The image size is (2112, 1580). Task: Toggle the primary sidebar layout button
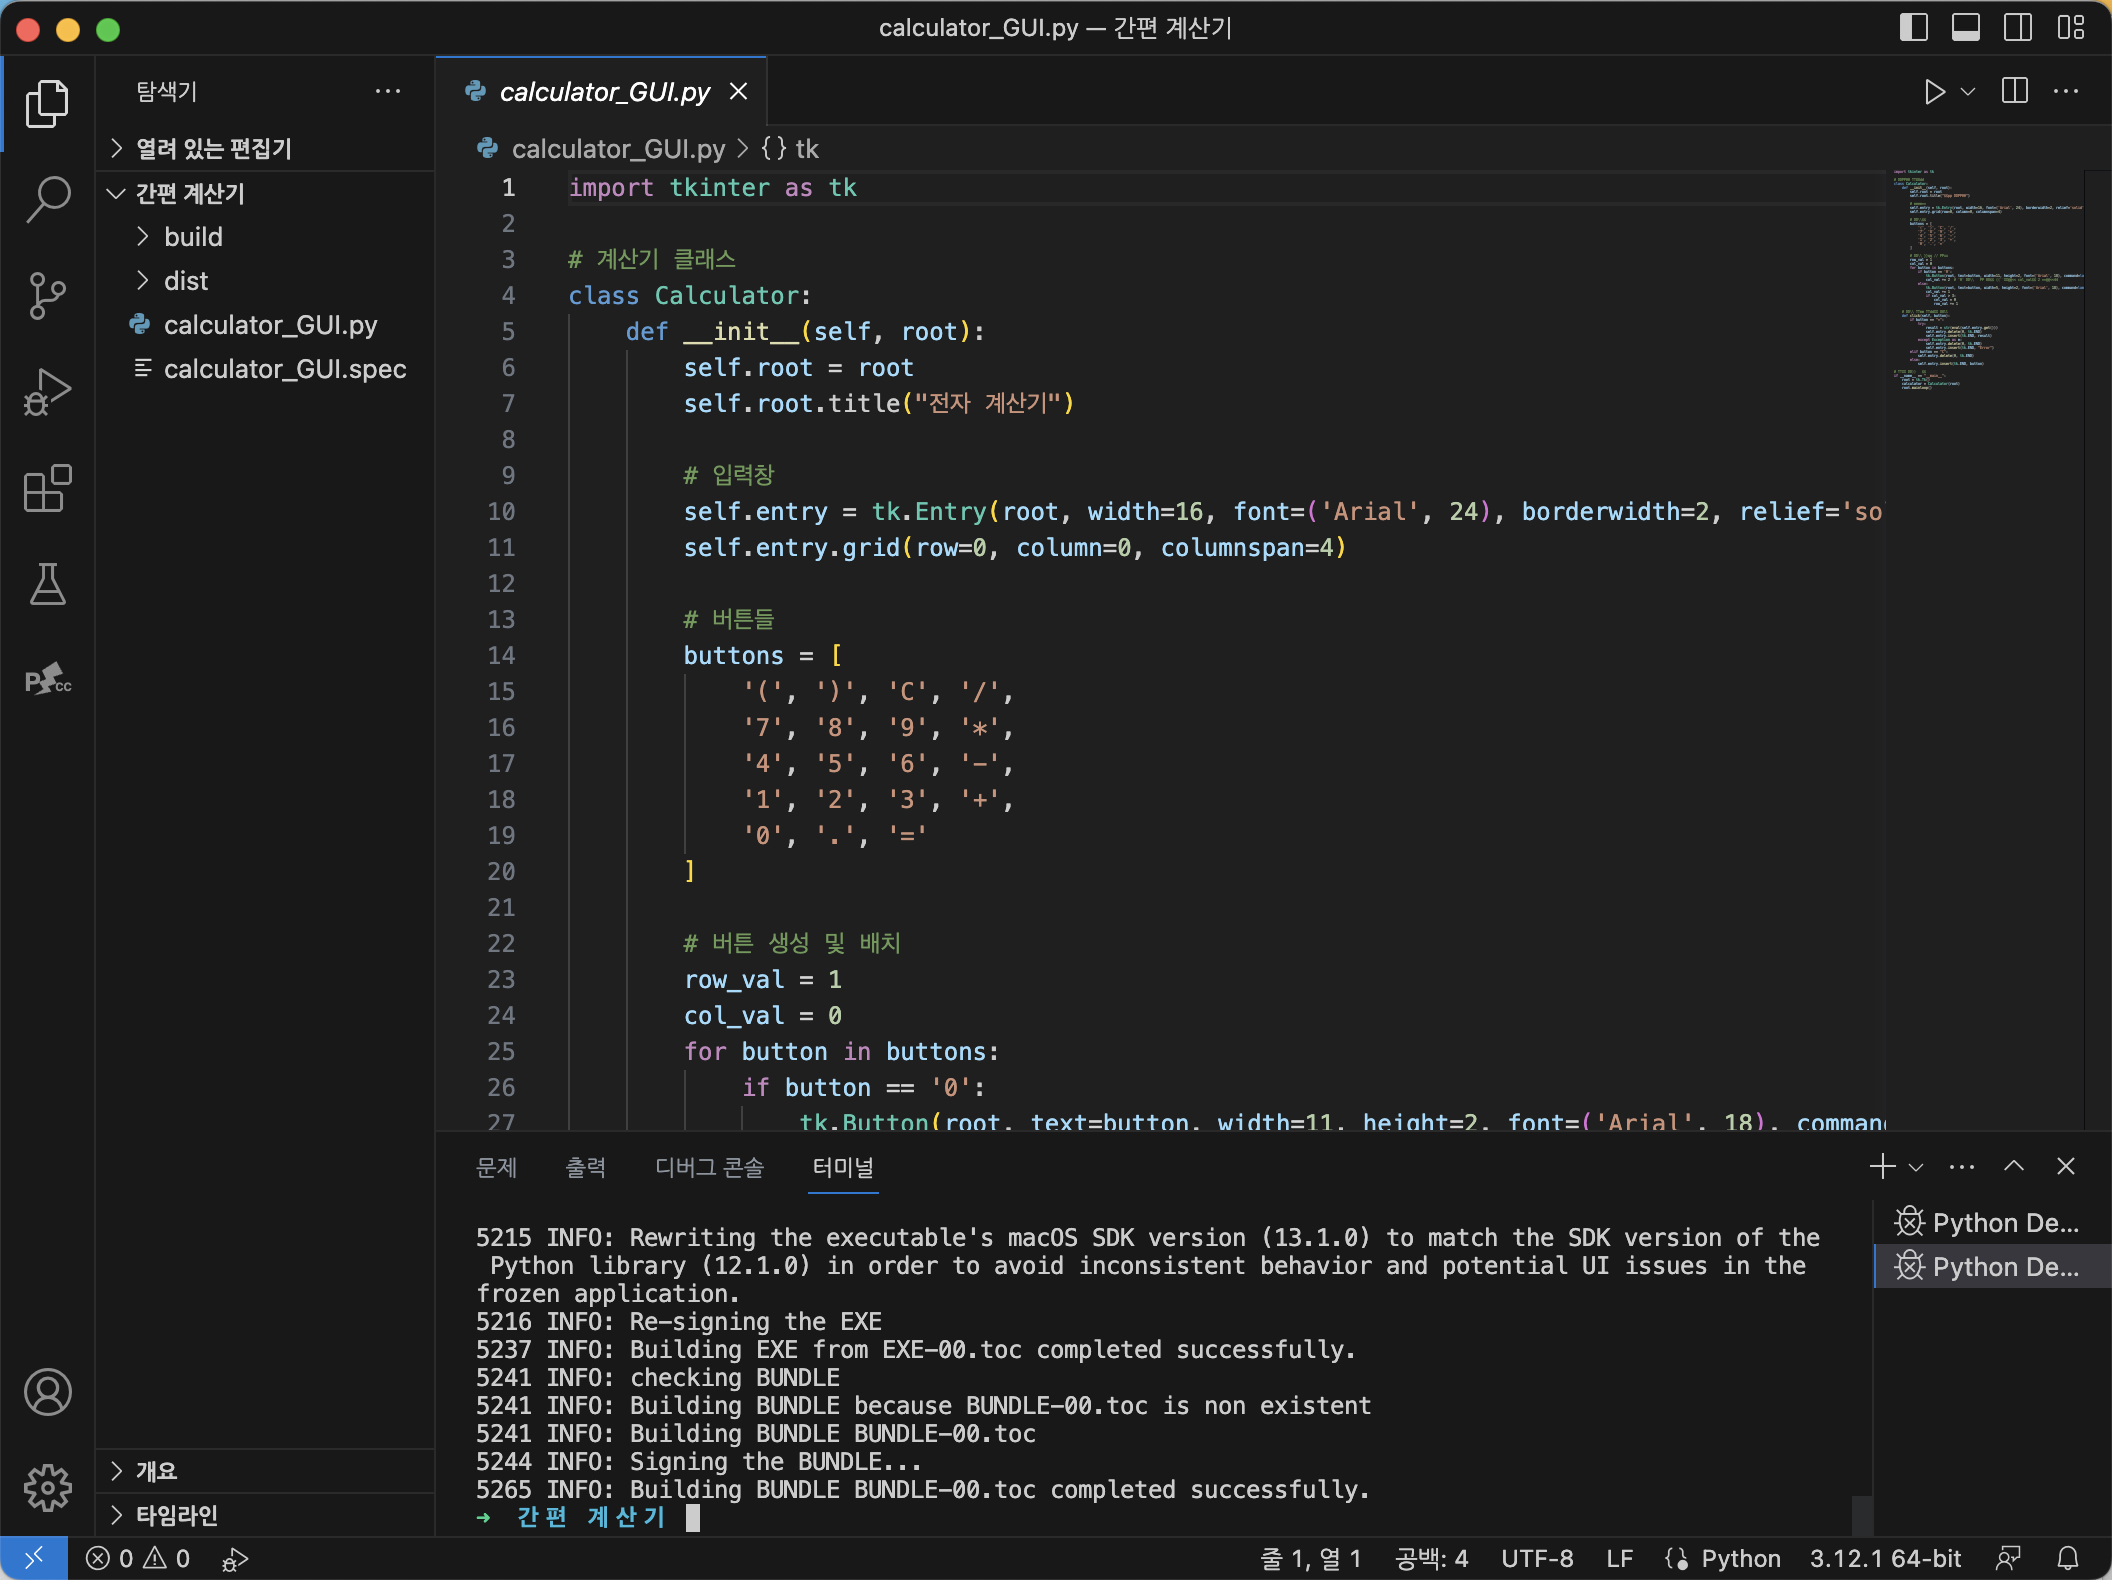click(x=1913, y=28)
